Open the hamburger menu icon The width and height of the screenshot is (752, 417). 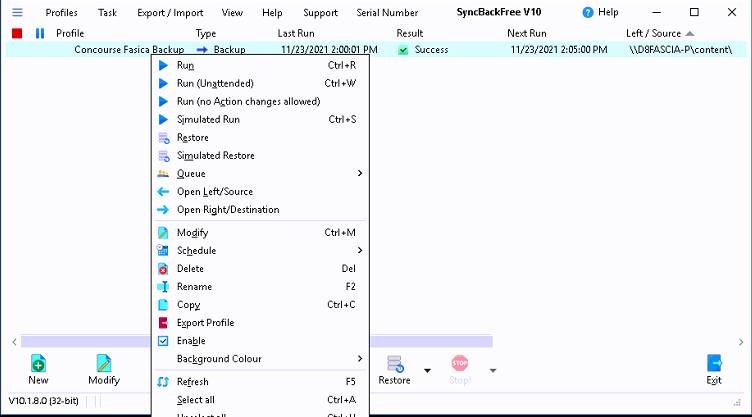(x=17, y=12)
